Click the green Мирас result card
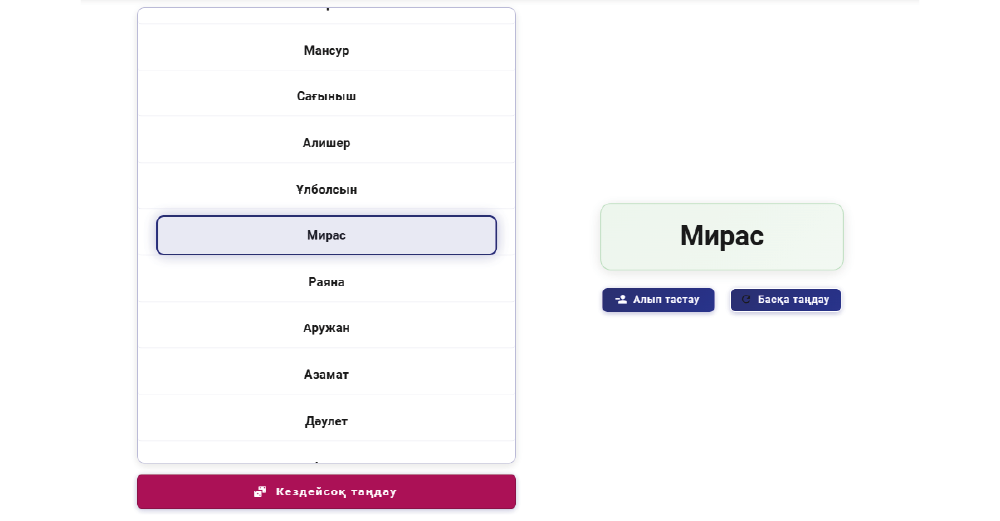The image size is (1000, 521). [722, 237]
